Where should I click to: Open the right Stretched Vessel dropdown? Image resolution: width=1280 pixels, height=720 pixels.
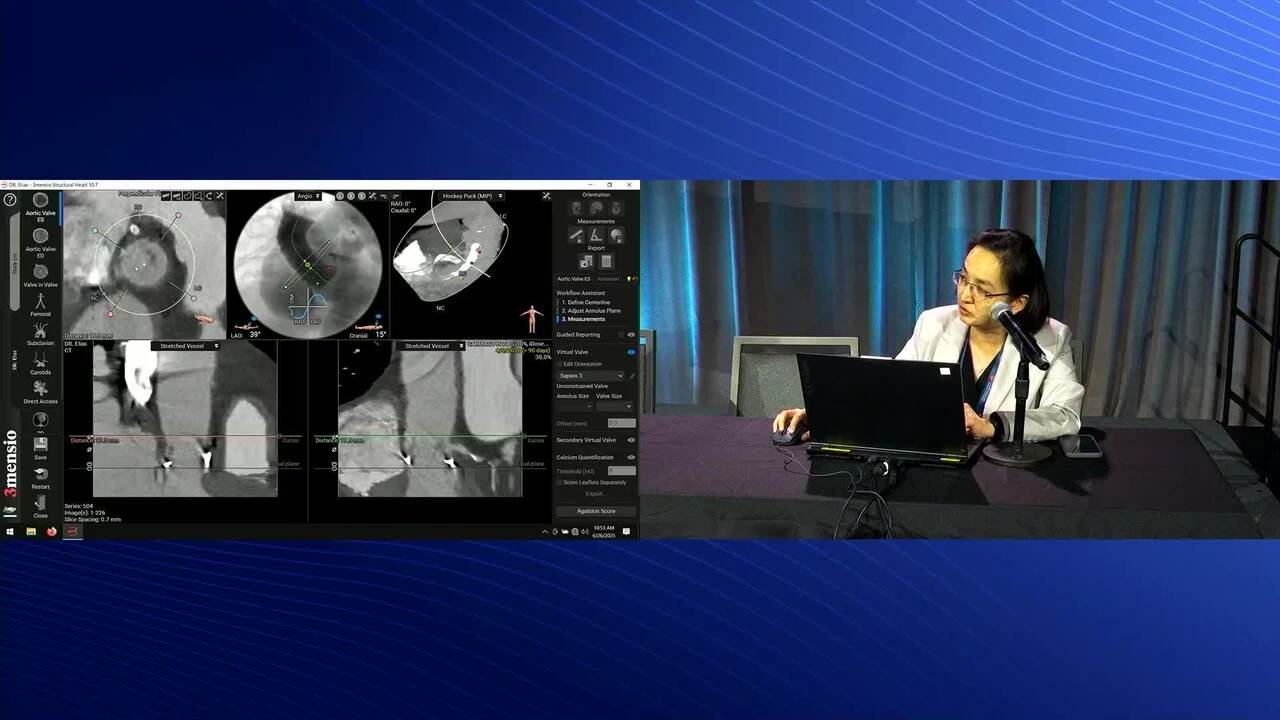(430, 346)
